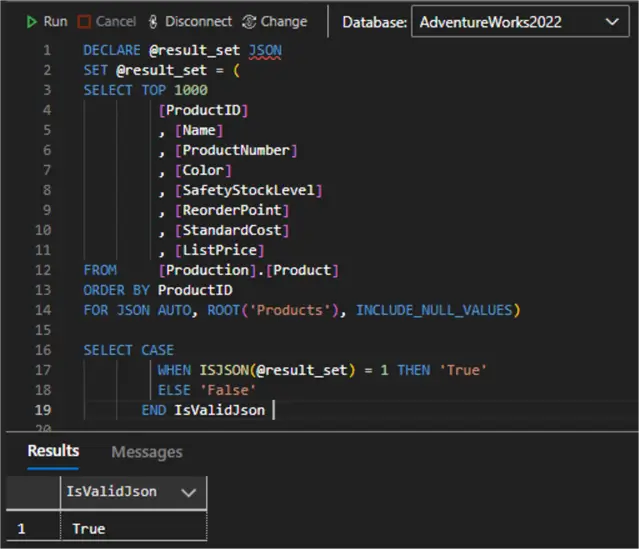Click the Disconnect button label
Viewport: 639px width, 549px height.
(x=198, y=22)
